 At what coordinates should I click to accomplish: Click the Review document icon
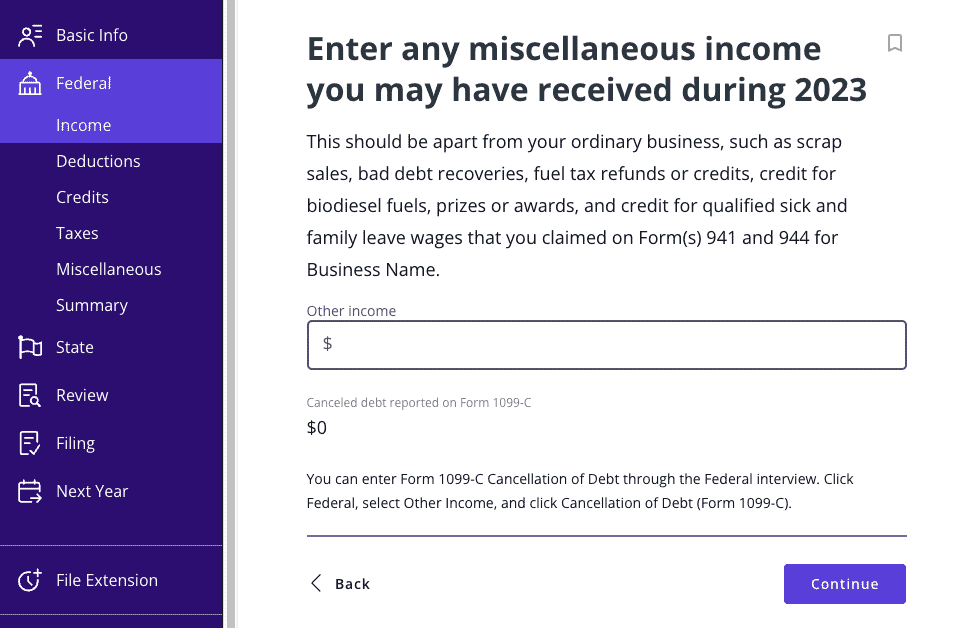(x=30, y=395)
